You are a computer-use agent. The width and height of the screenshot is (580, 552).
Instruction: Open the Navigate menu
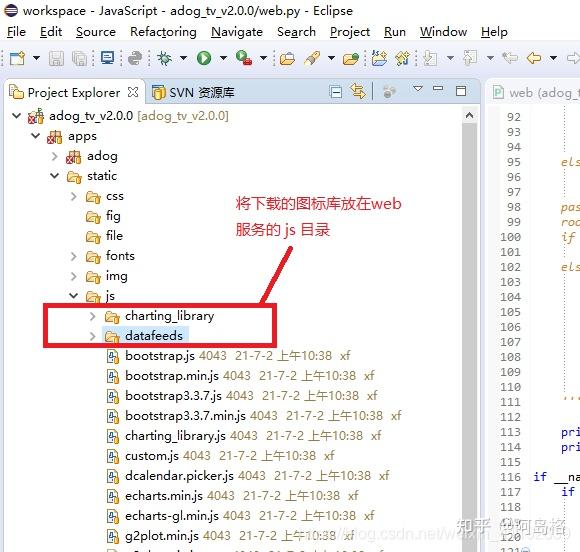(x=237, y=32)
